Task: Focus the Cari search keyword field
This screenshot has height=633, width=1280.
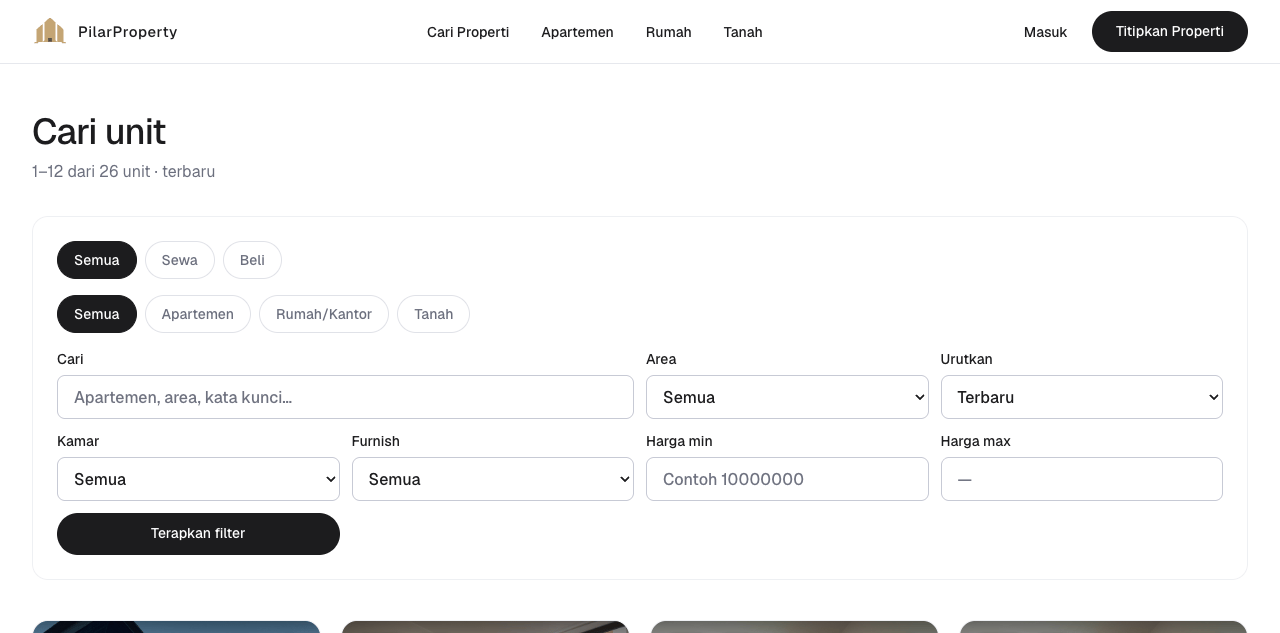Action: coord(345,397)
